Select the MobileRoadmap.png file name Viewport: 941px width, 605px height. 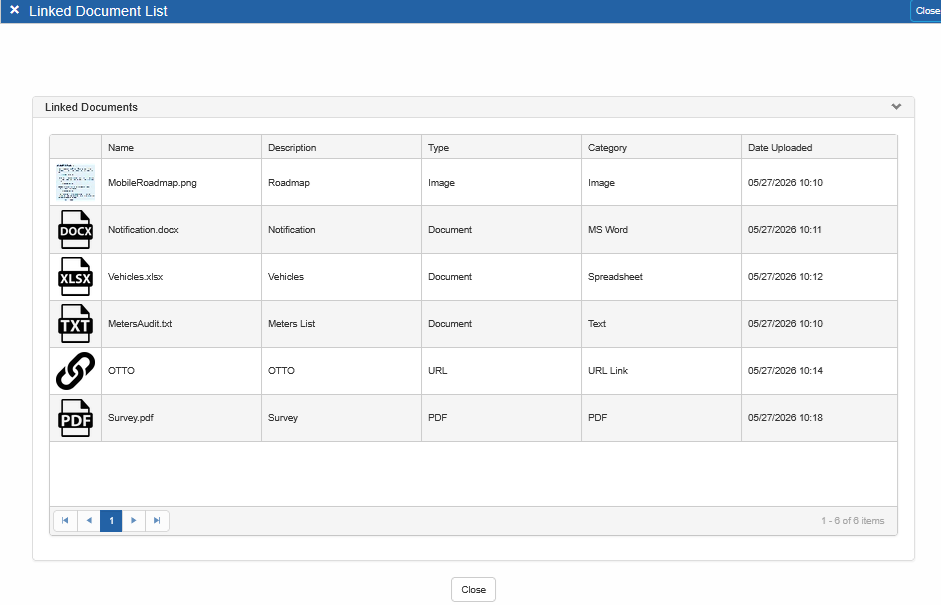152,182
